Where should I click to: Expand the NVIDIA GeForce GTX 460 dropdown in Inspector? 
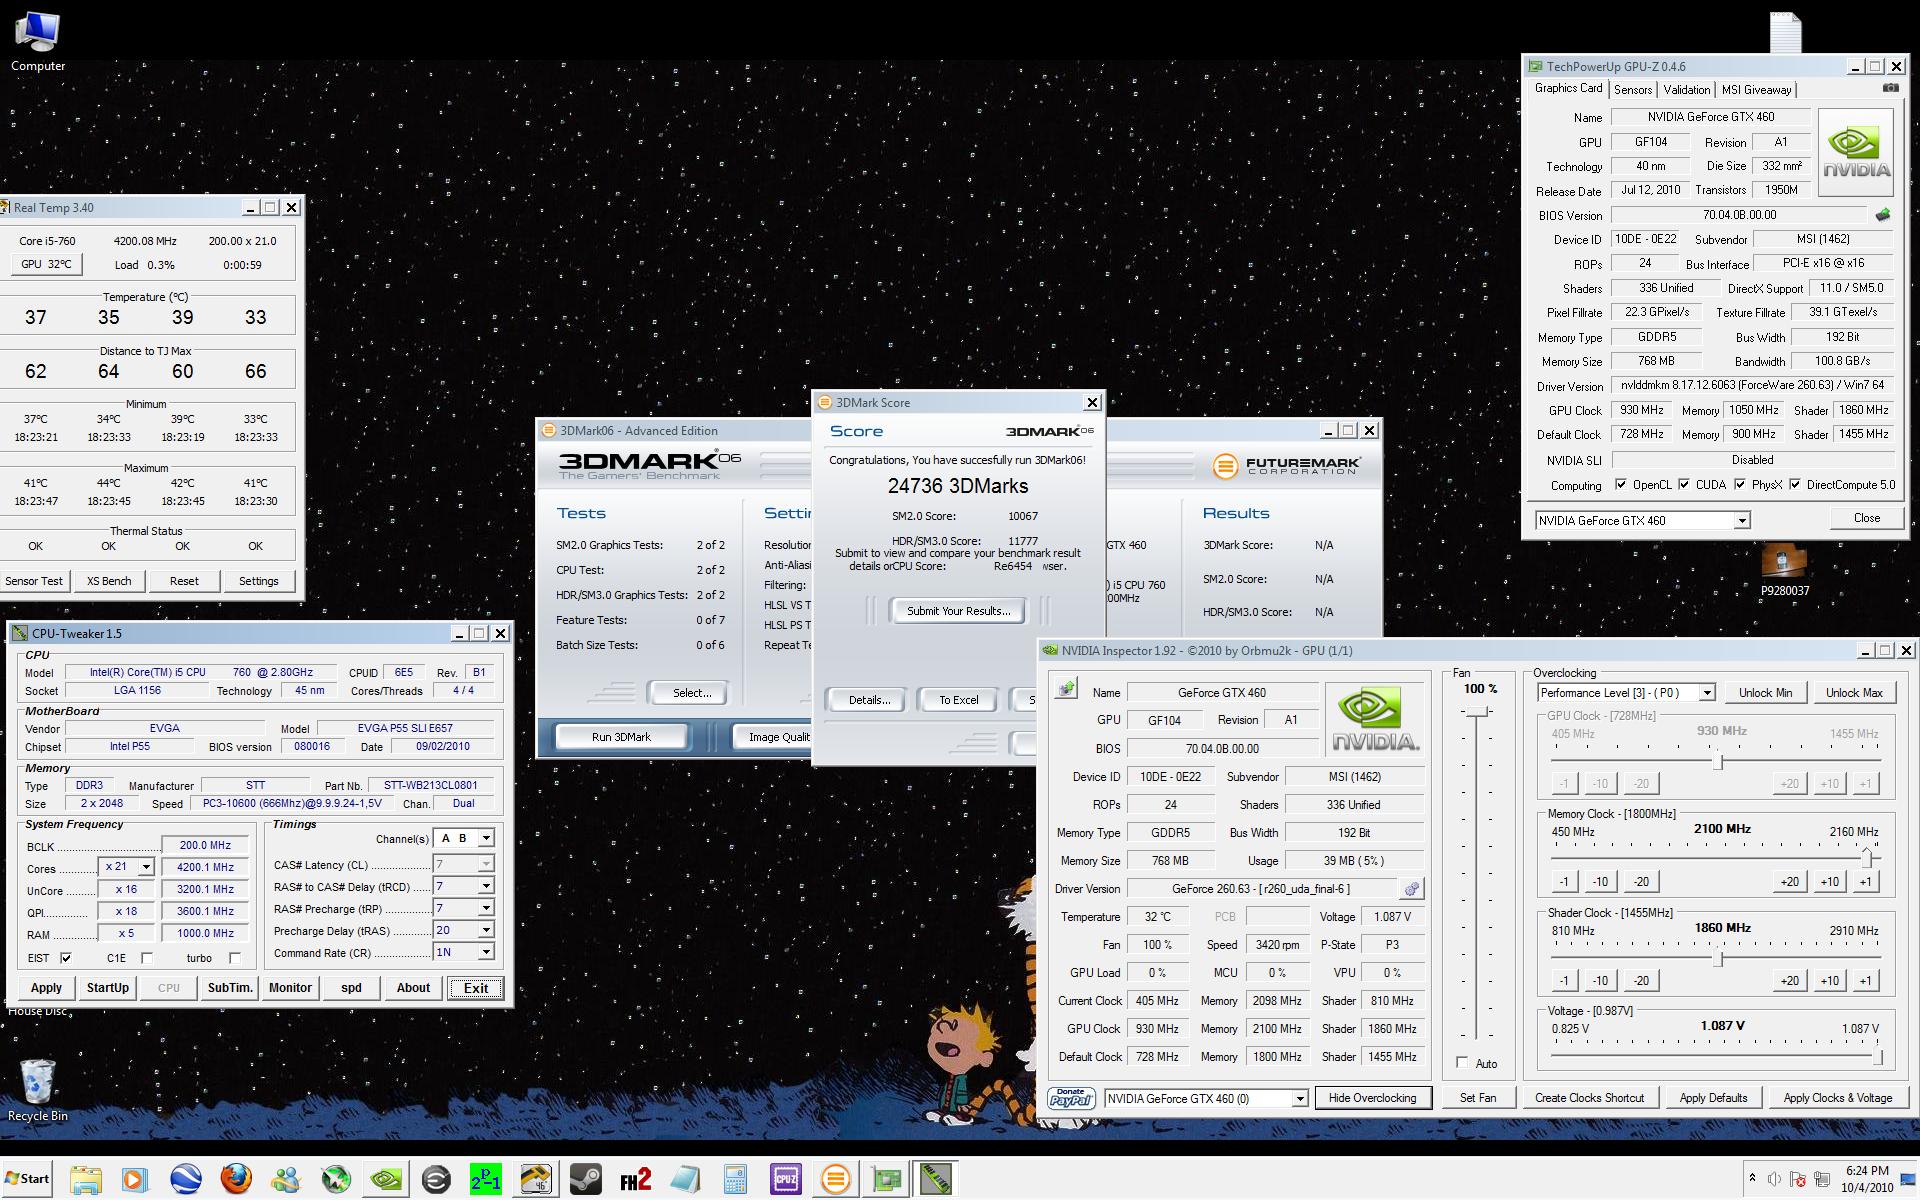tap(1292, 1098)
